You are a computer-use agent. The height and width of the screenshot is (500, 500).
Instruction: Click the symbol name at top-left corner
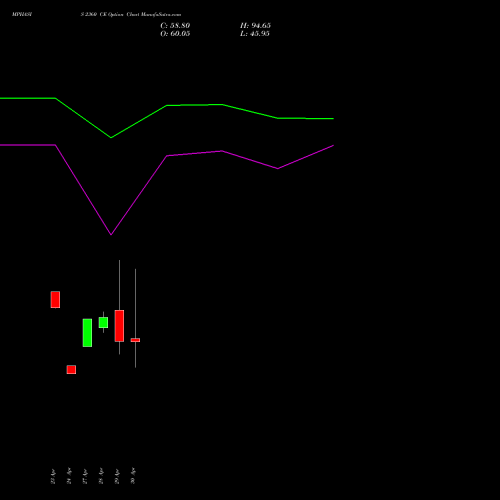click(22, 15)
